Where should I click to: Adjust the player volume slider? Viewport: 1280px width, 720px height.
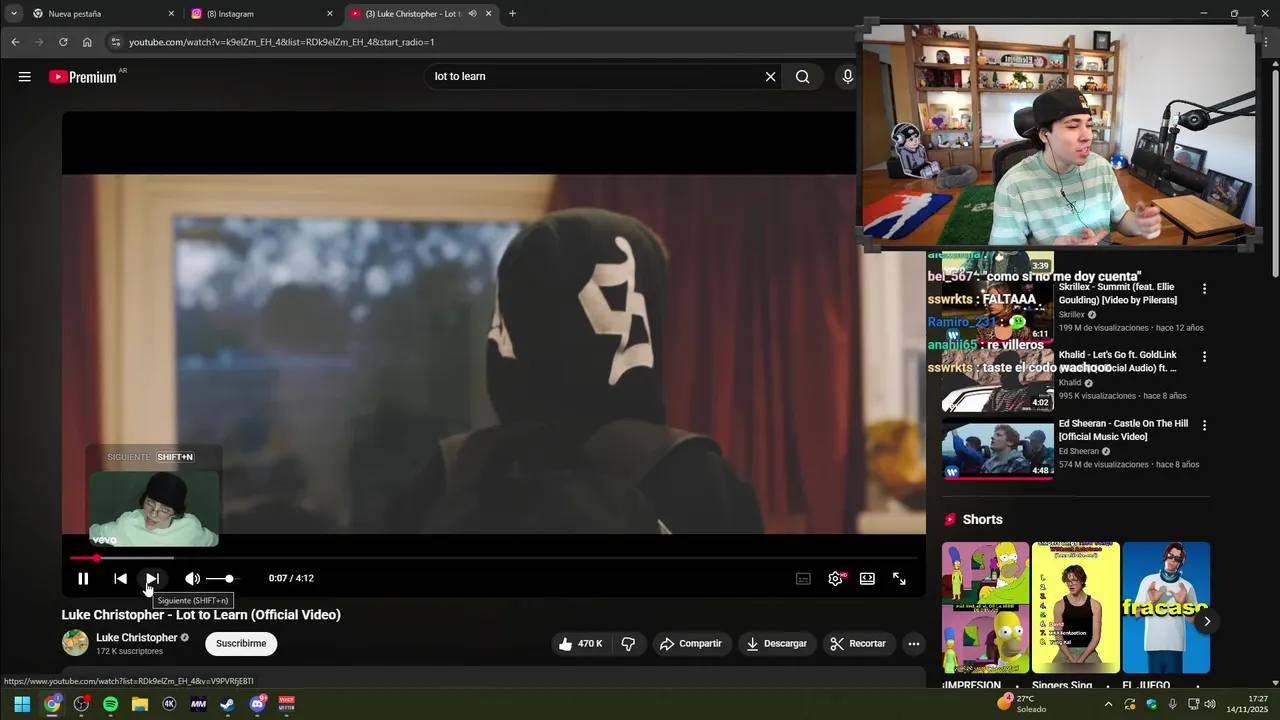(x=222, y=578)
